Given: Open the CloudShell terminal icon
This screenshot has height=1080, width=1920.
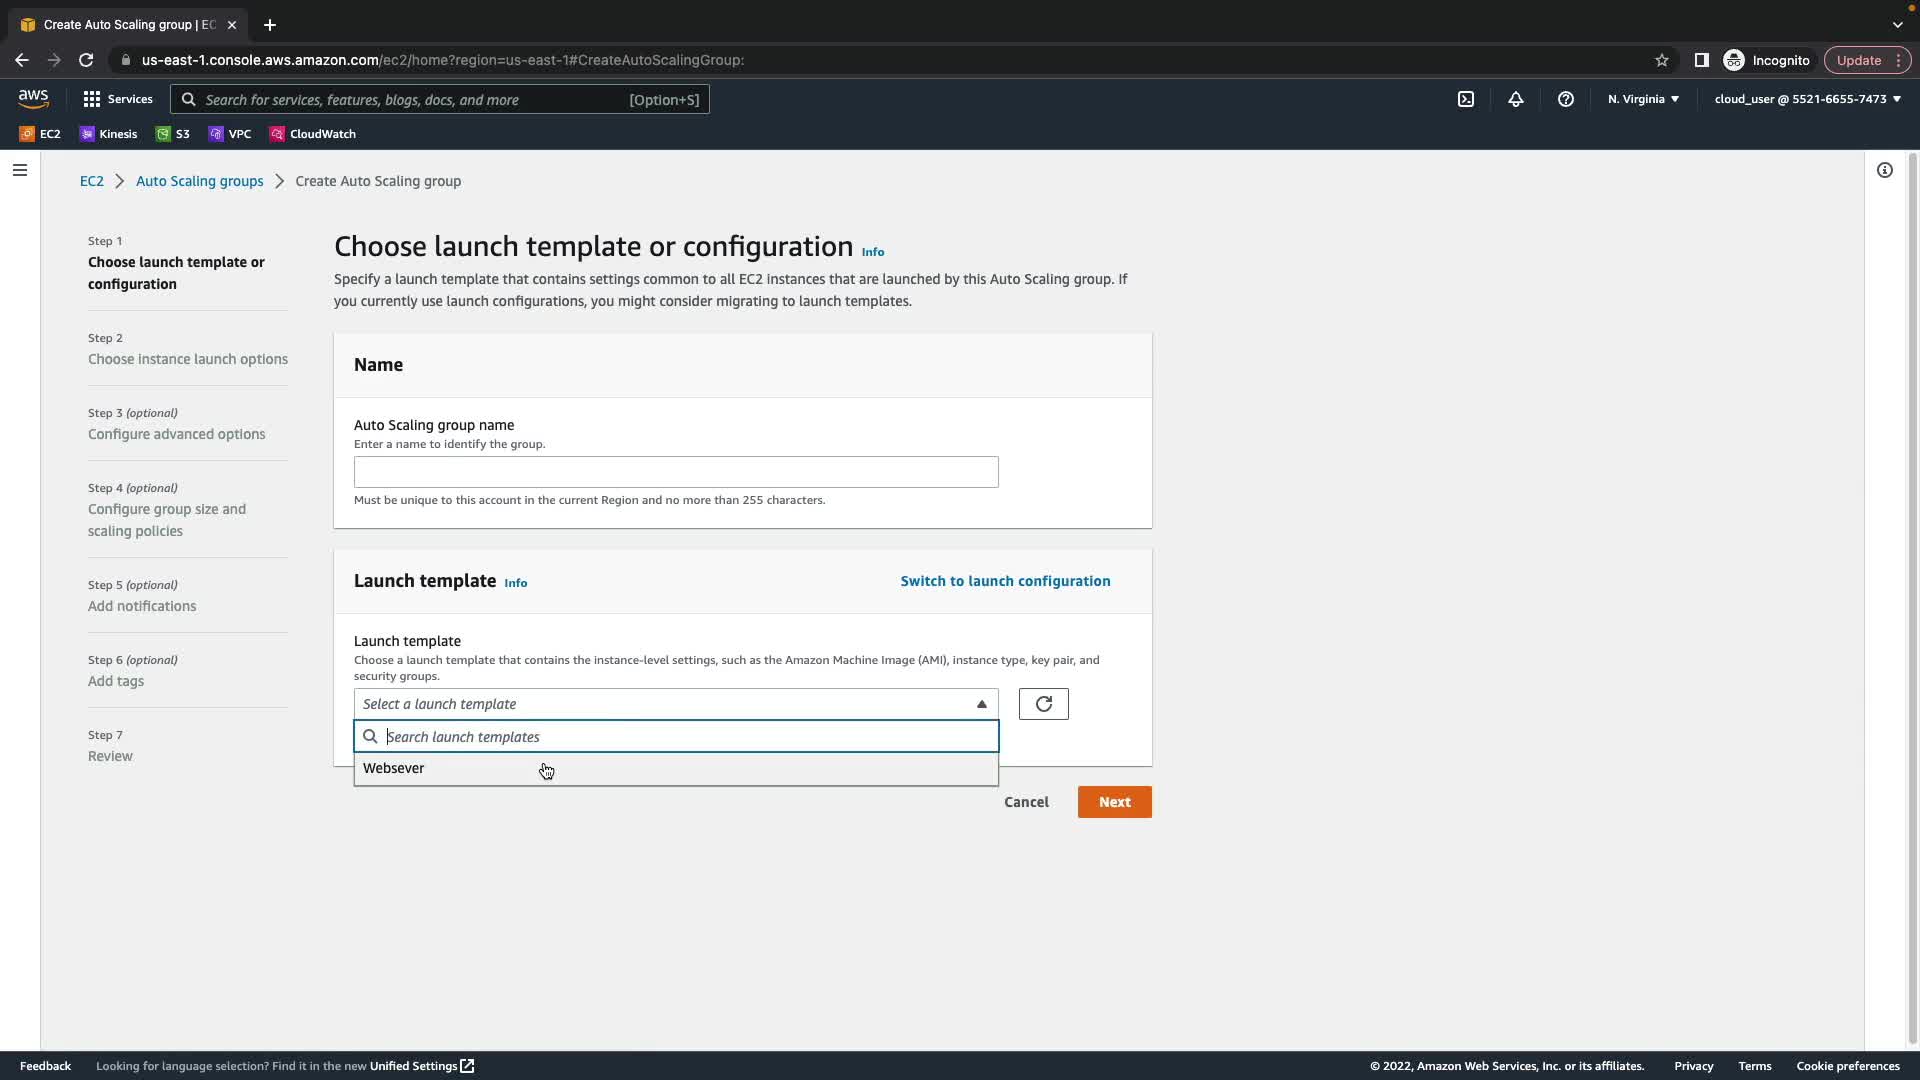Looking at the screenshot, I should (1466, 99).
